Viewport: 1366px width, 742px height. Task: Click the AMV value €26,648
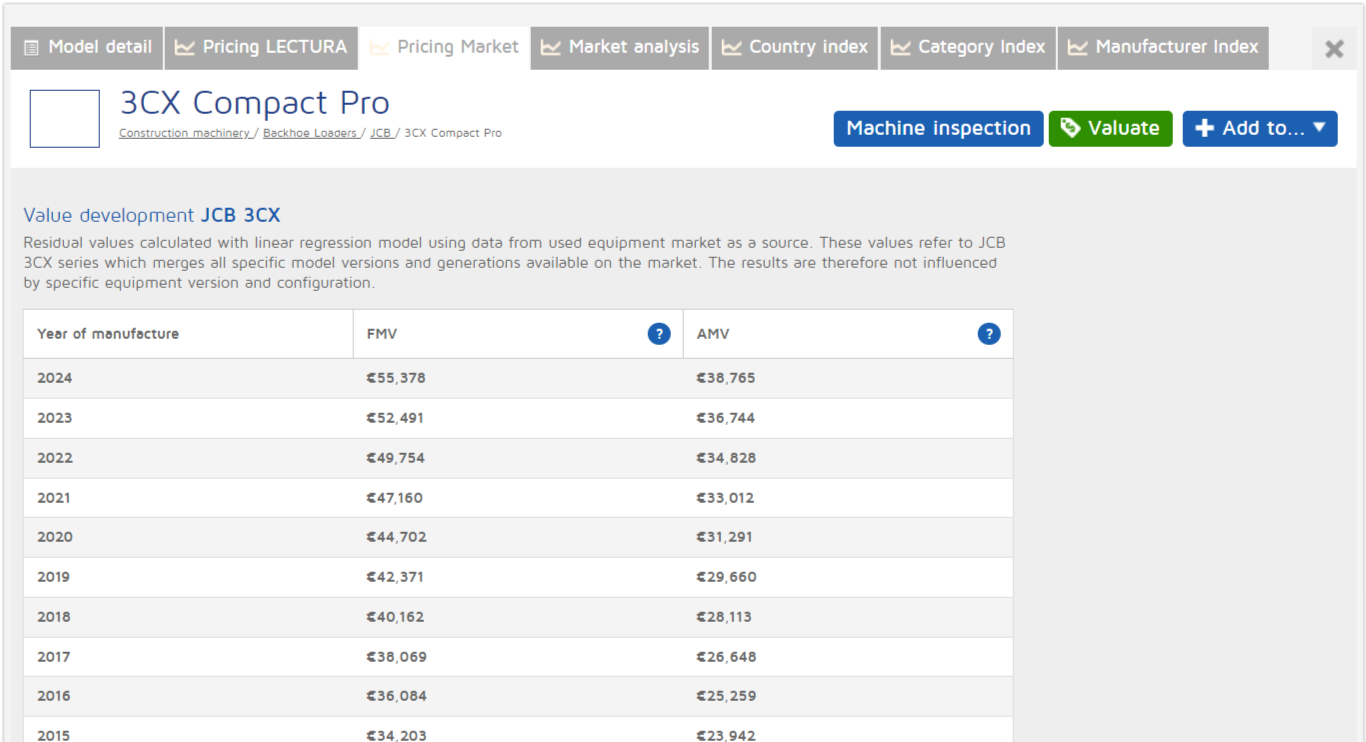coord(727,657)
